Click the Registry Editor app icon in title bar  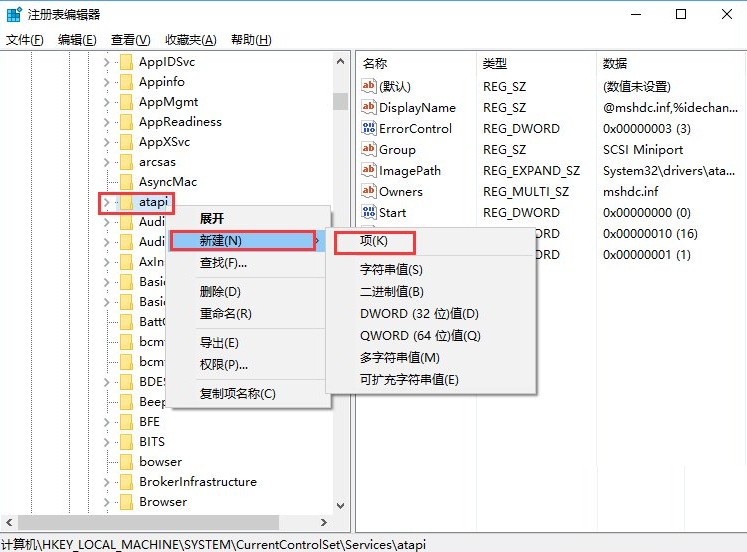[13, 14]
